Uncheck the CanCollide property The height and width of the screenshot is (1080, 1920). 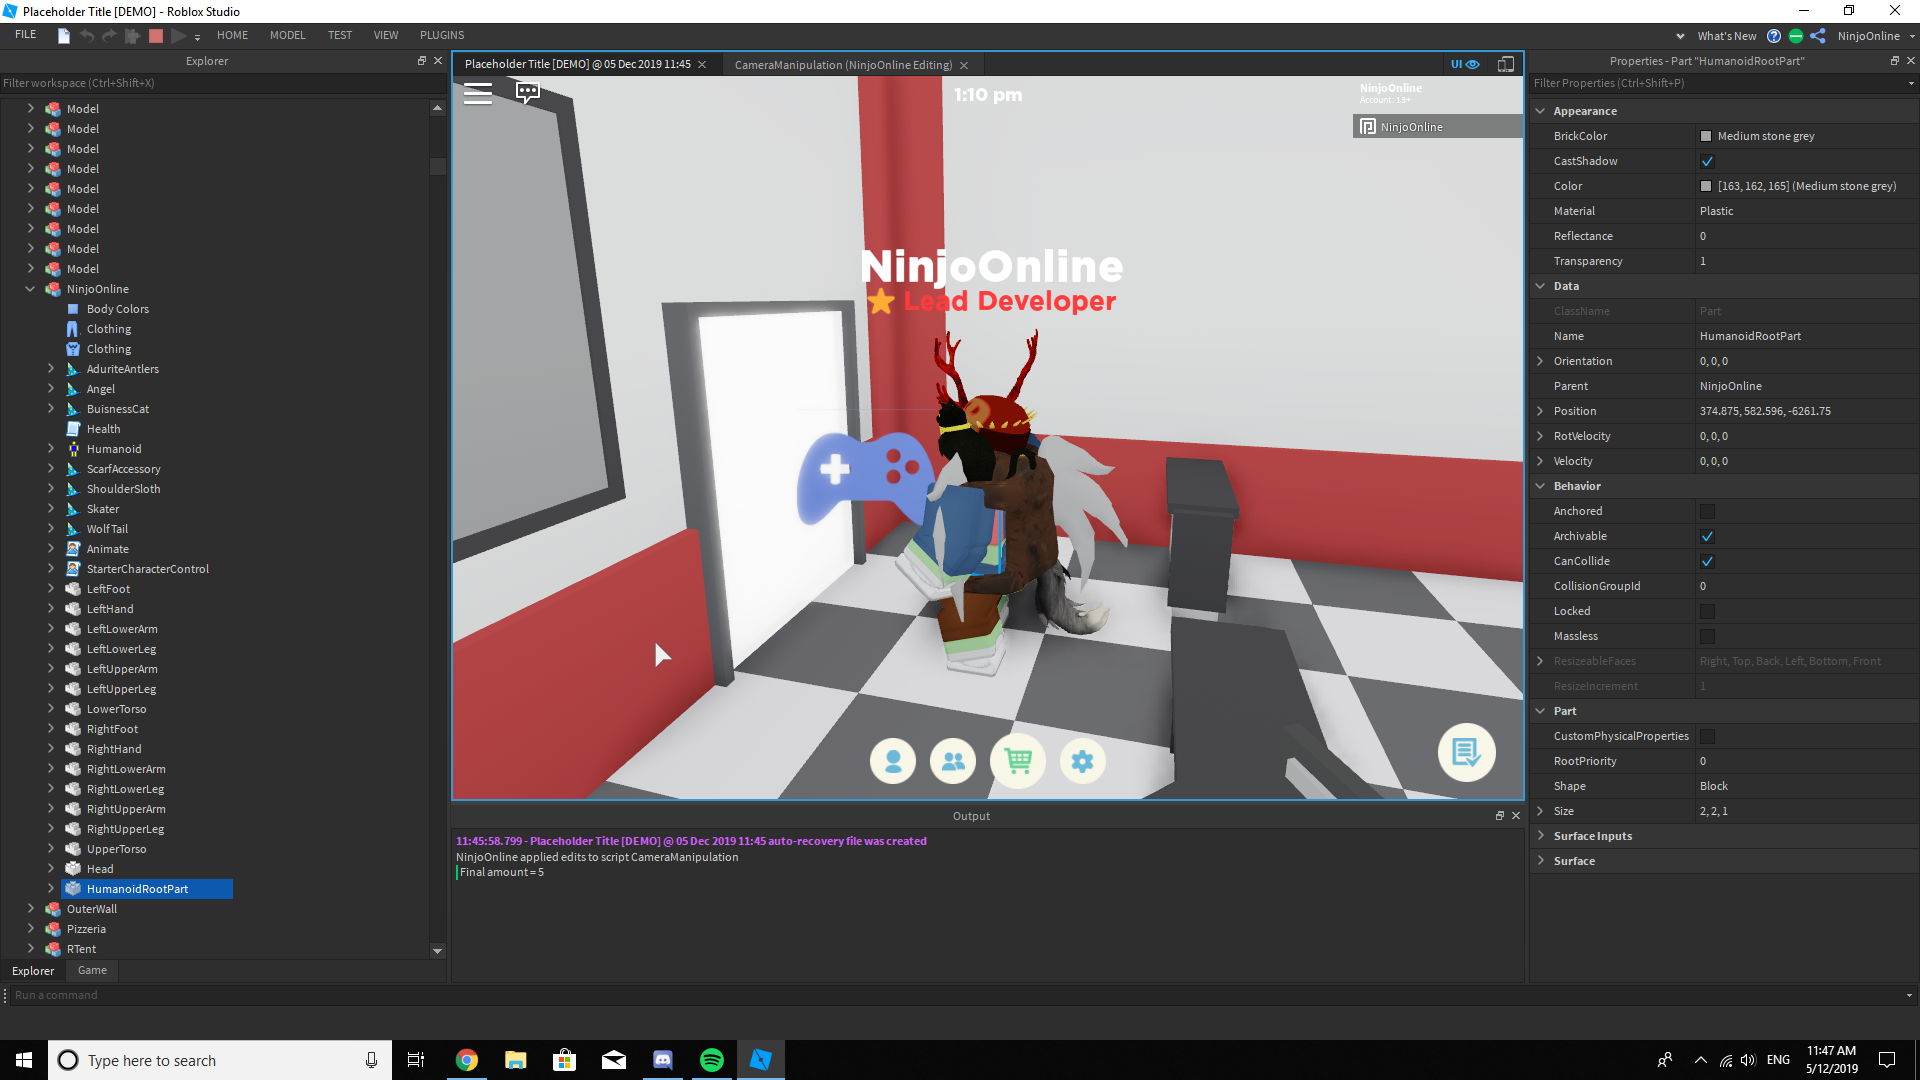[x=1707, y=561]
